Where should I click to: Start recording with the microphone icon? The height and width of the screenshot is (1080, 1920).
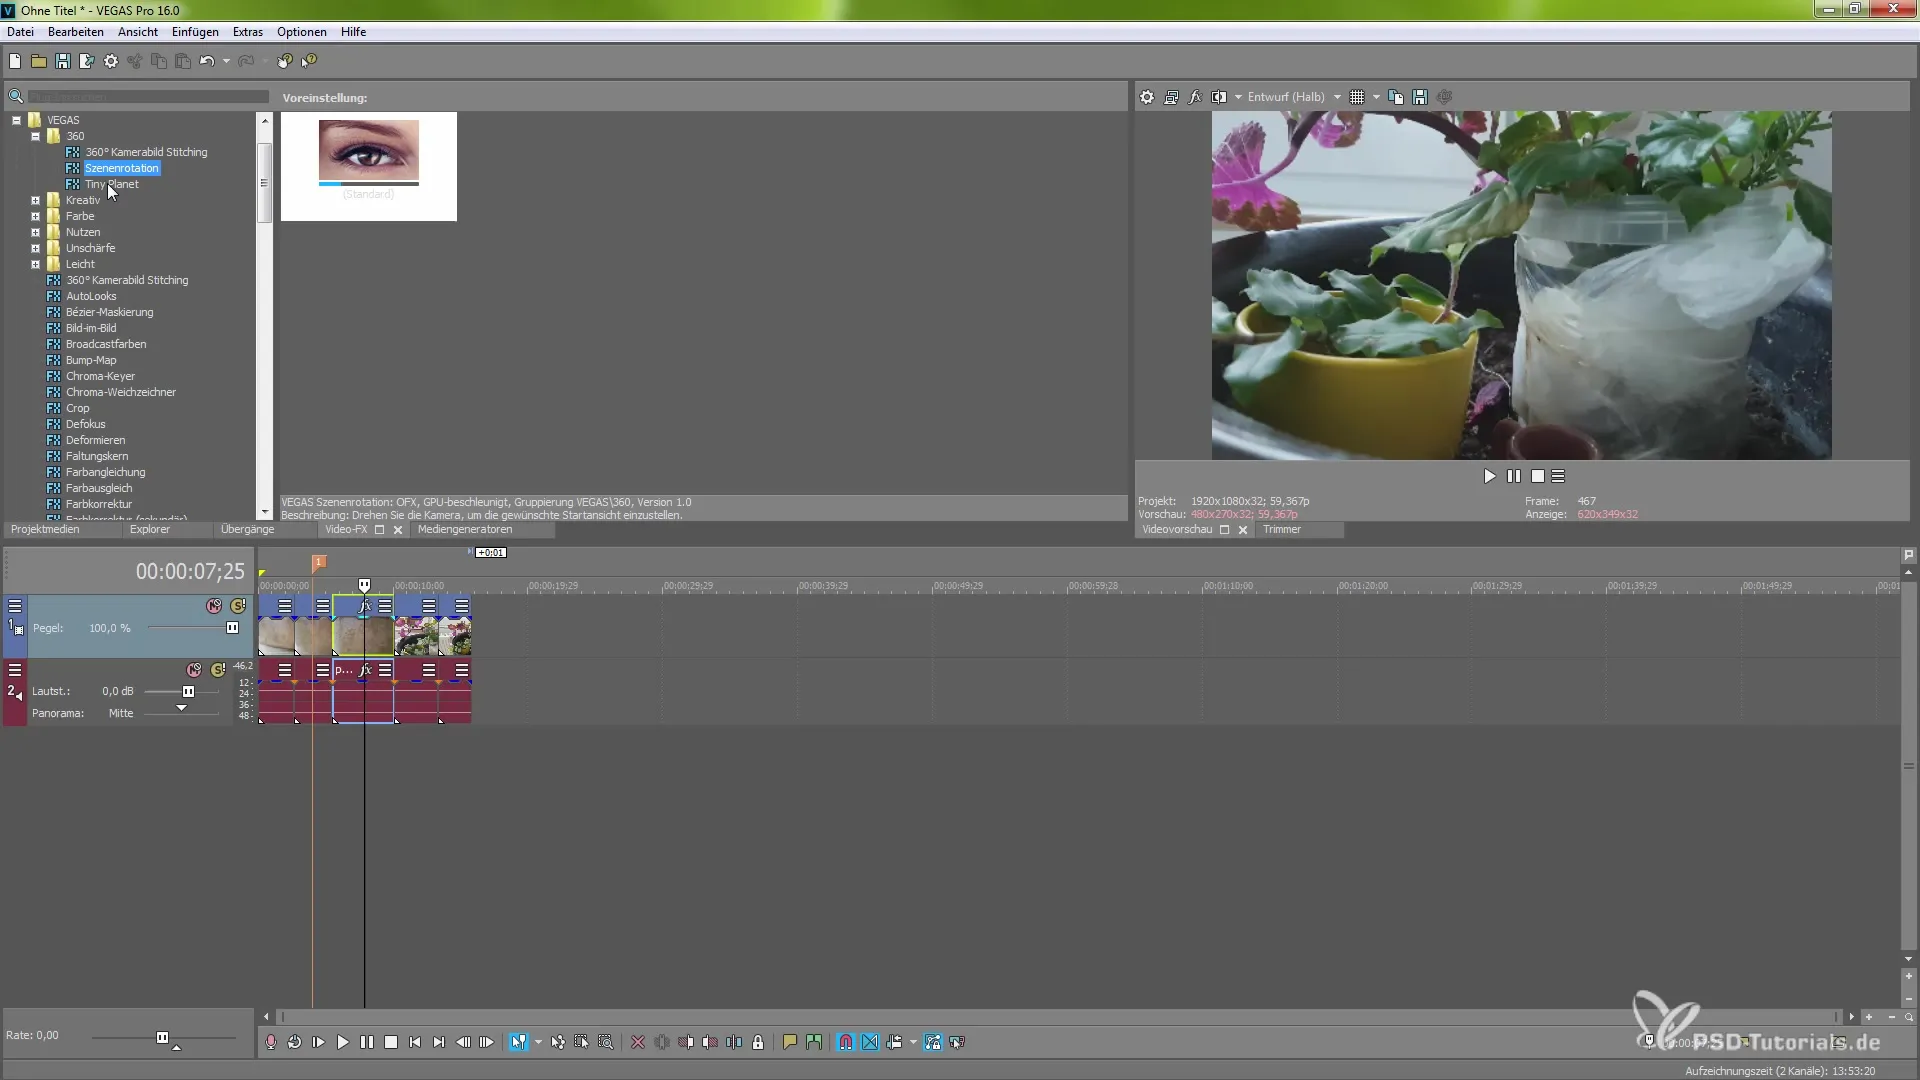point(271,1042)
